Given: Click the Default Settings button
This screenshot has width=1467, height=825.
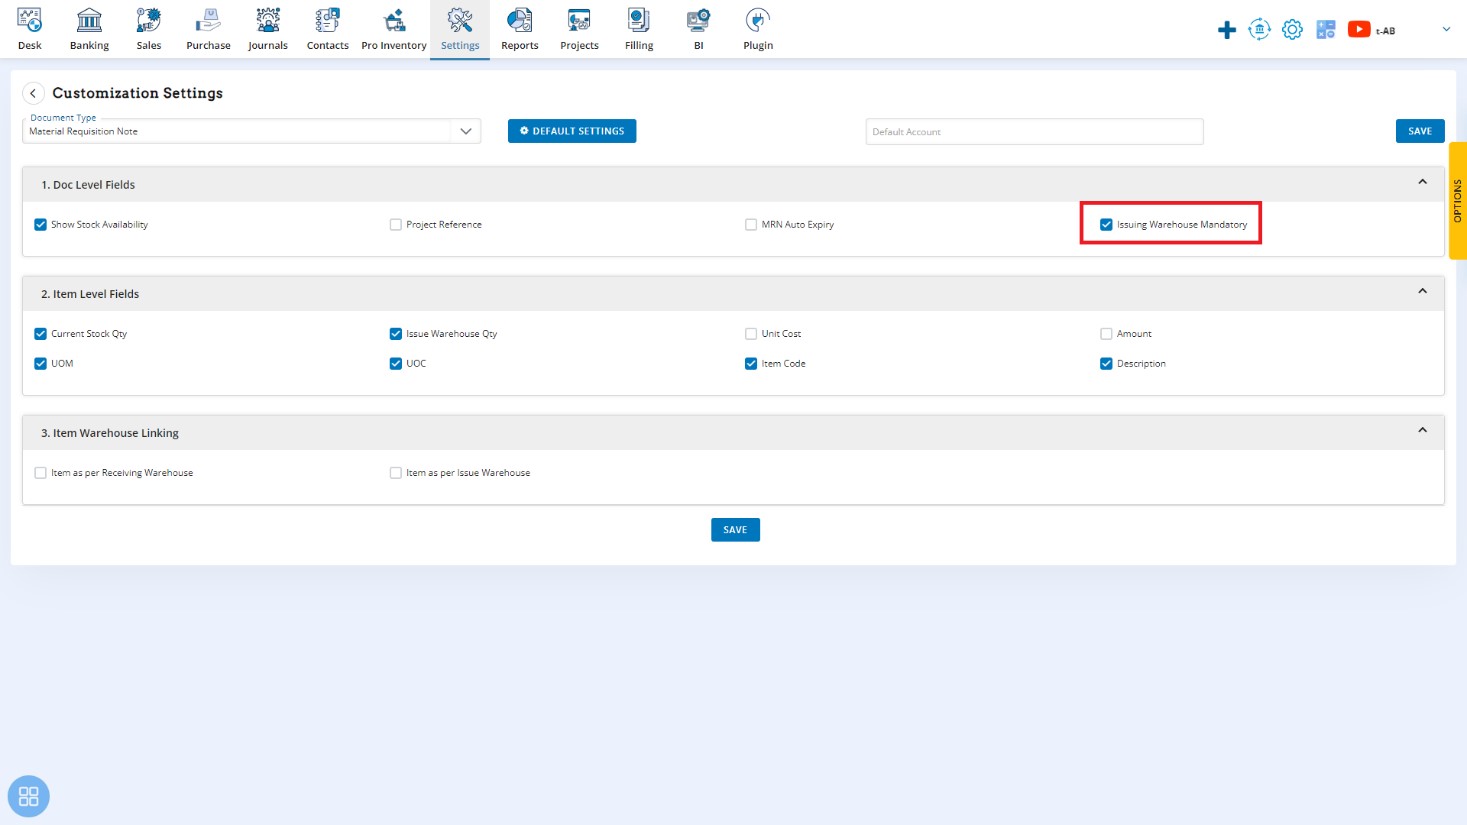Looking at the screenshot, I should pos(572,131).
